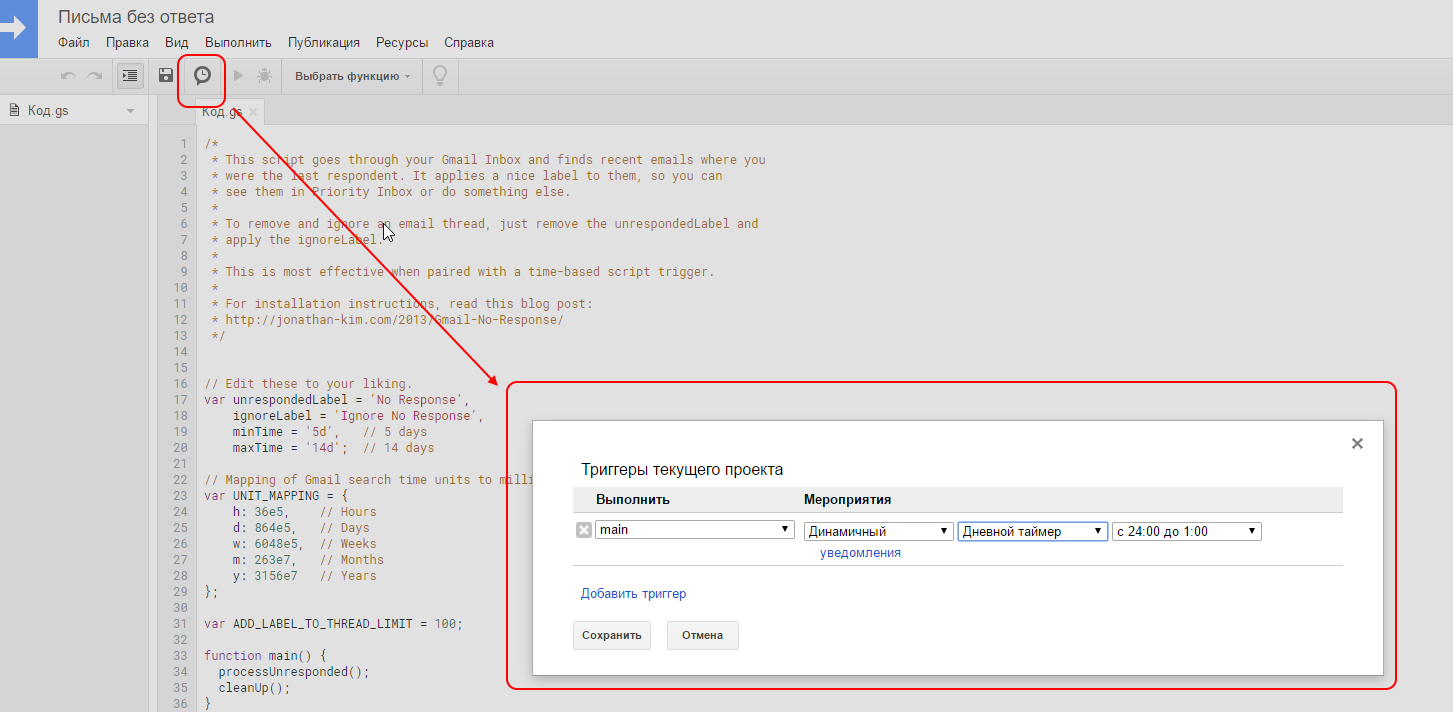
Task: Click the project title Письма без ответа
Action: tap(136, 17)
